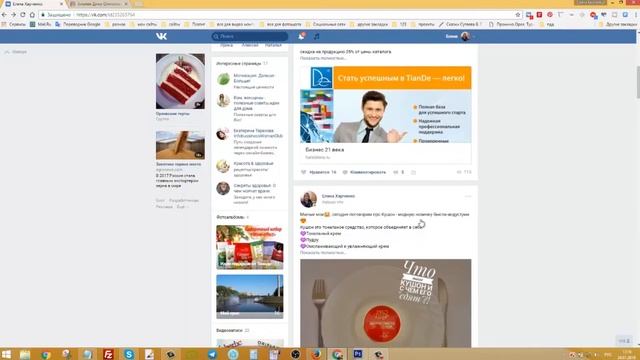Expand TianDe post with Показать полностью
This screenshot has height=360, width=640.
(323, 58)
